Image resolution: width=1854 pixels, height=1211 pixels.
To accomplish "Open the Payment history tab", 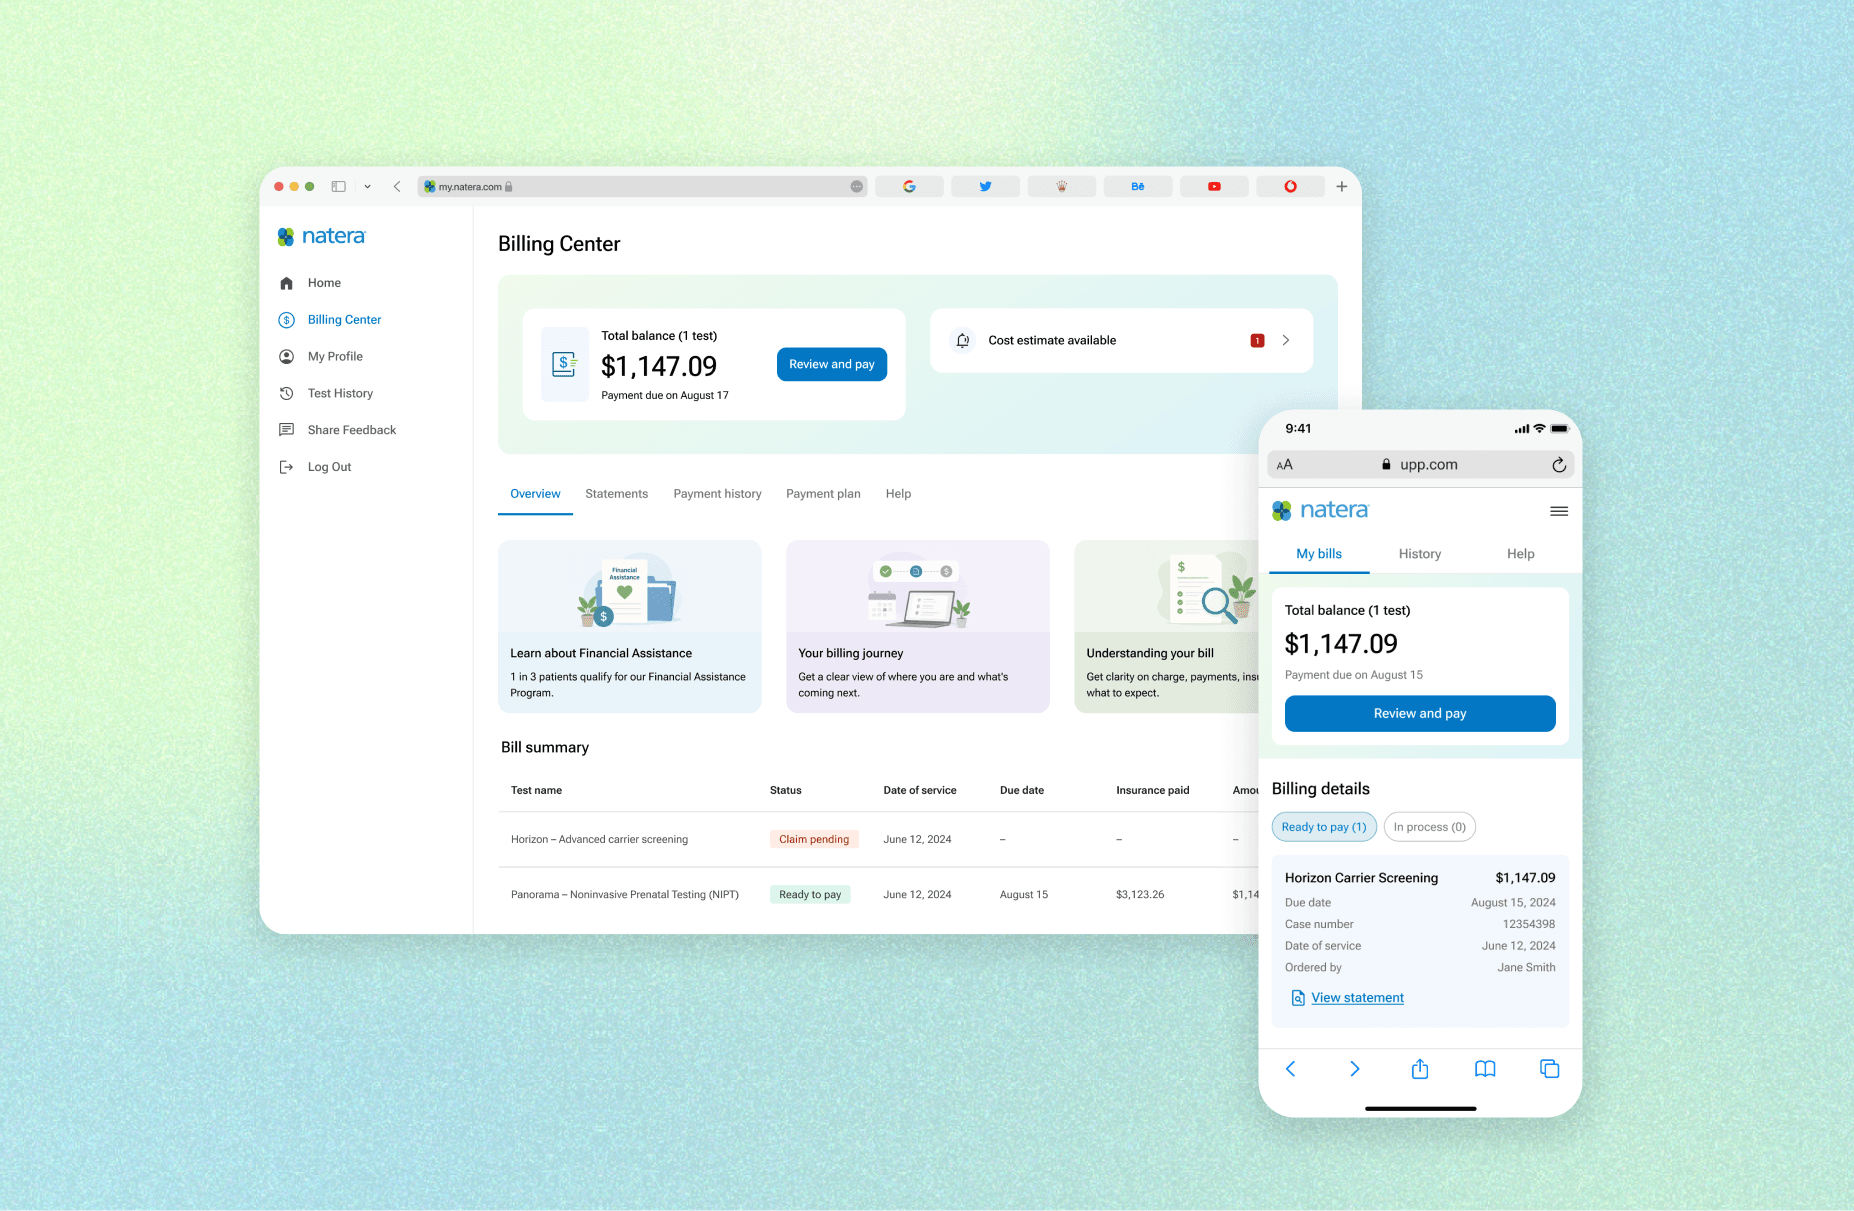I will pyautogui.click(x=717, y=494).
